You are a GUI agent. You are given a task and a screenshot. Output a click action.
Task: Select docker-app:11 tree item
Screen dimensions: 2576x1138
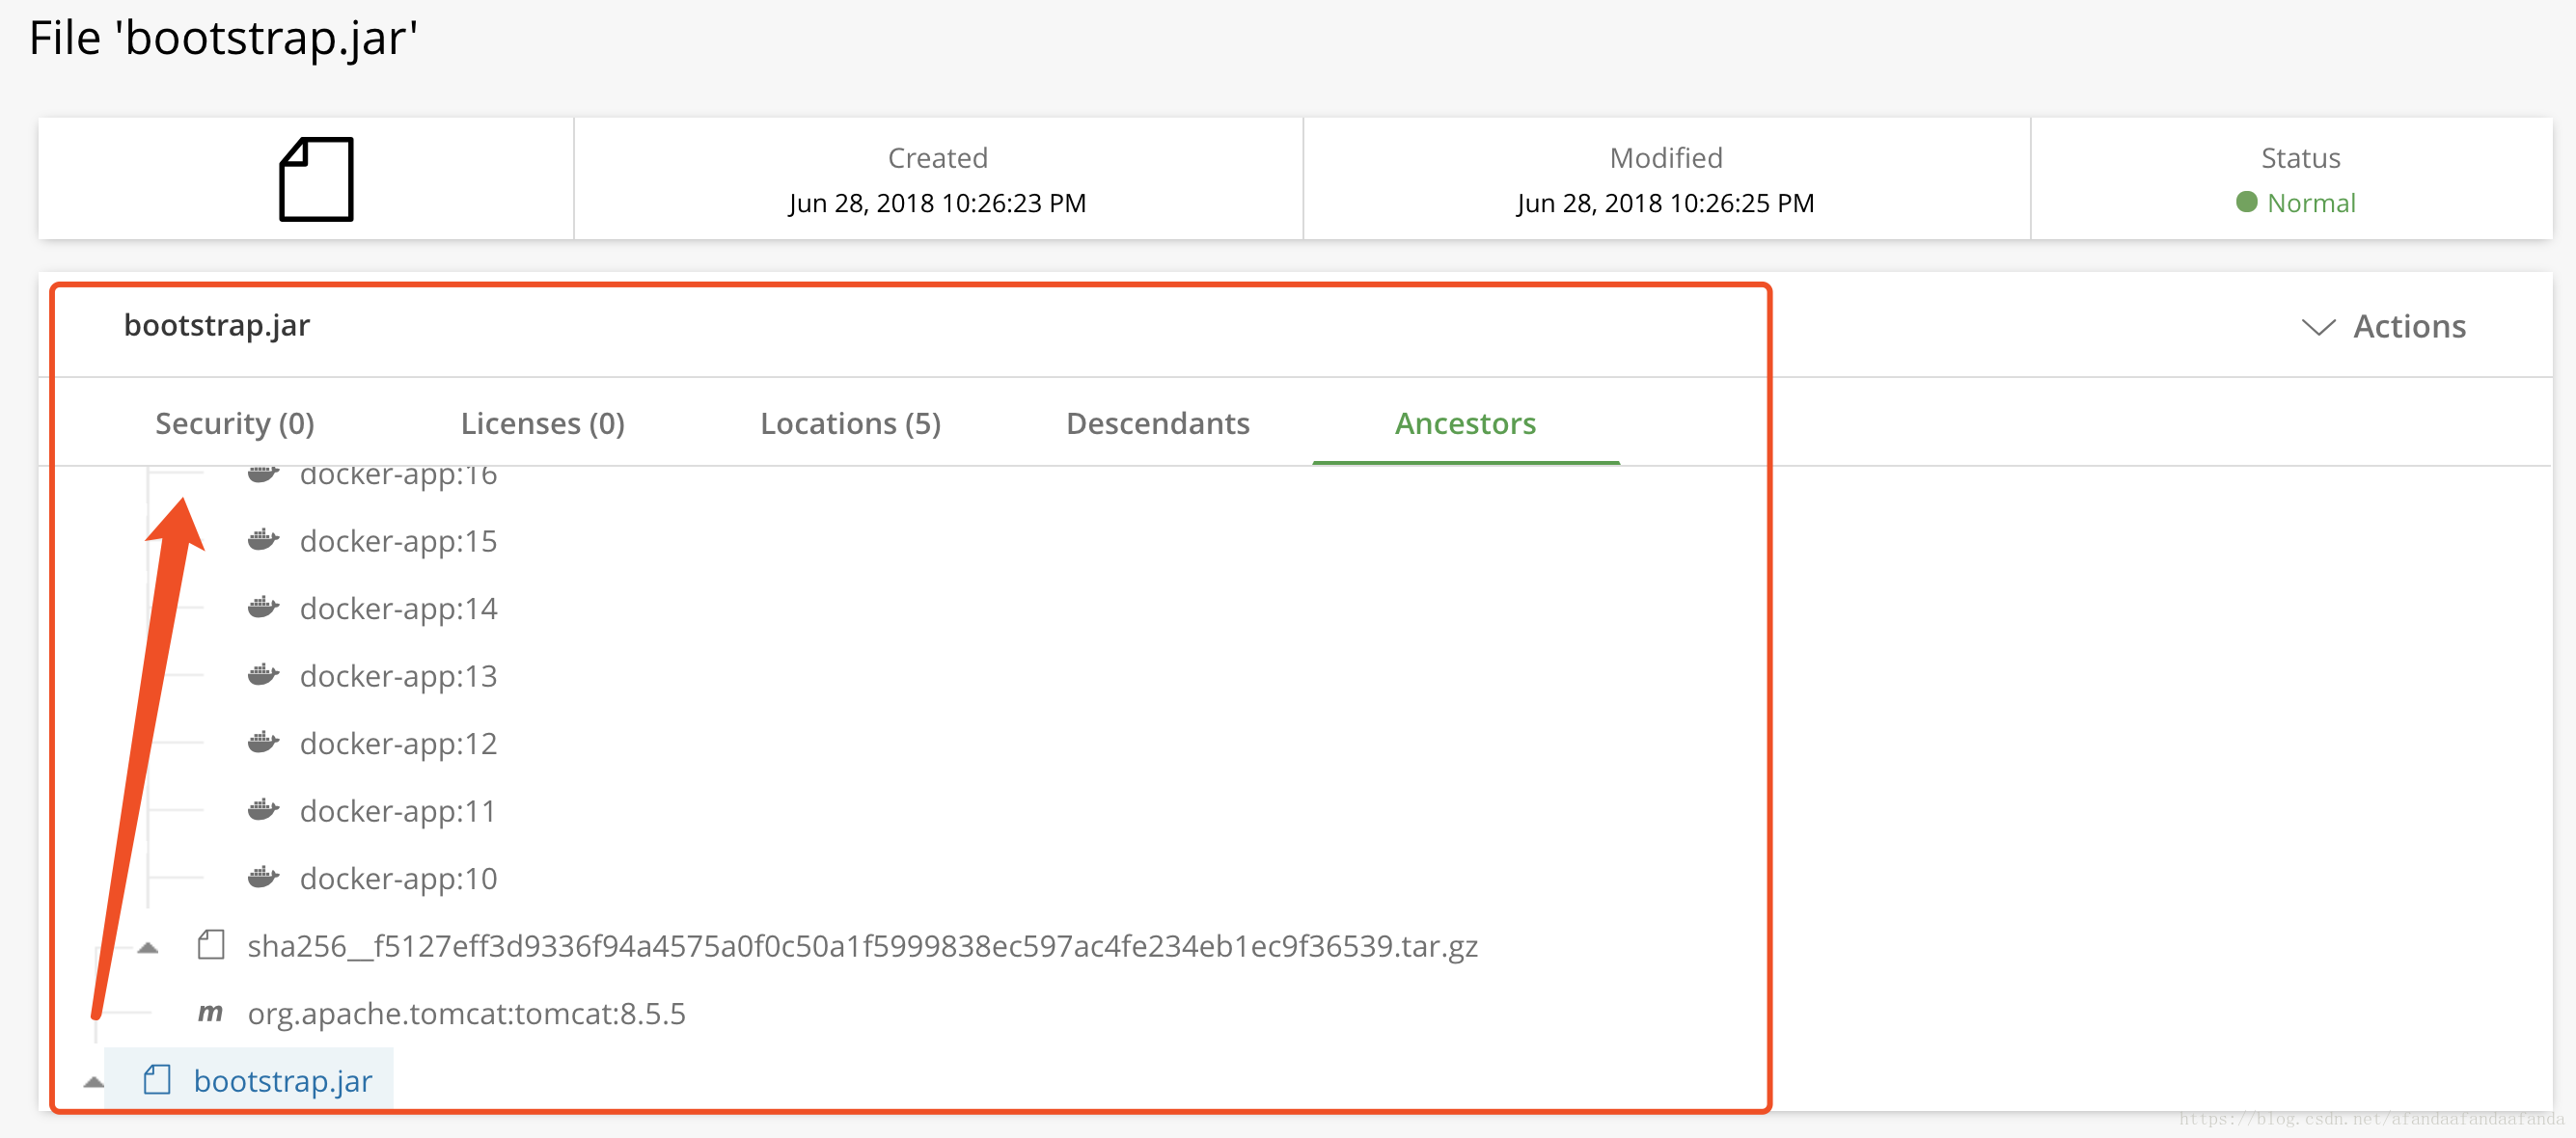tap(397, 810)
